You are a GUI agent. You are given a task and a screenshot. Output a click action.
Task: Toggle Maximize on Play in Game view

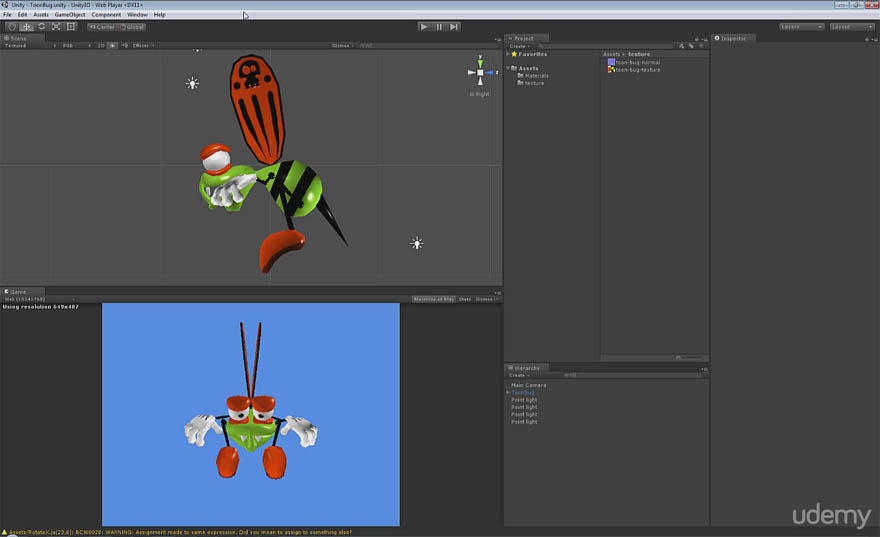coord(434,299)
